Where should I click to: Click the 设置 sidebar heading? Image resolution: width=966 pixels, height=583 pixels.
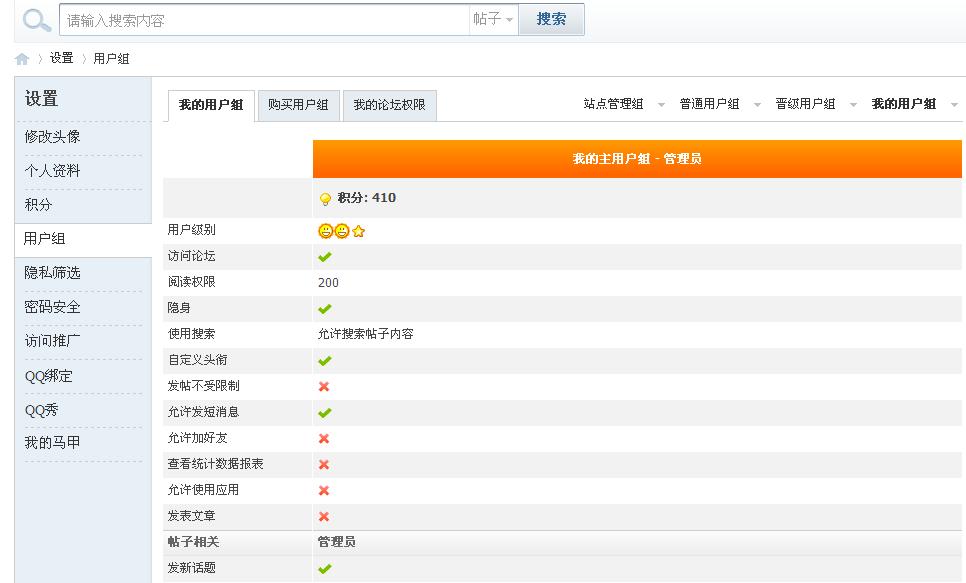[41, 99]
